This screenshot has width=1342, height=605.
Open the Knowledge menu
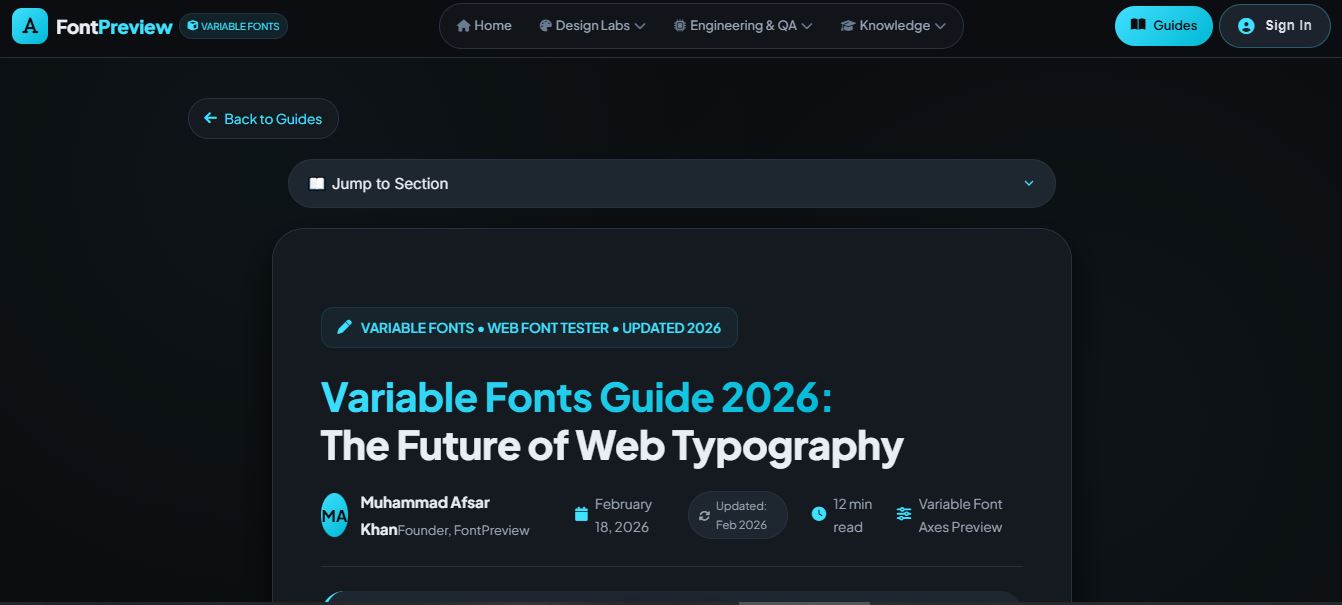click(893, 26)
